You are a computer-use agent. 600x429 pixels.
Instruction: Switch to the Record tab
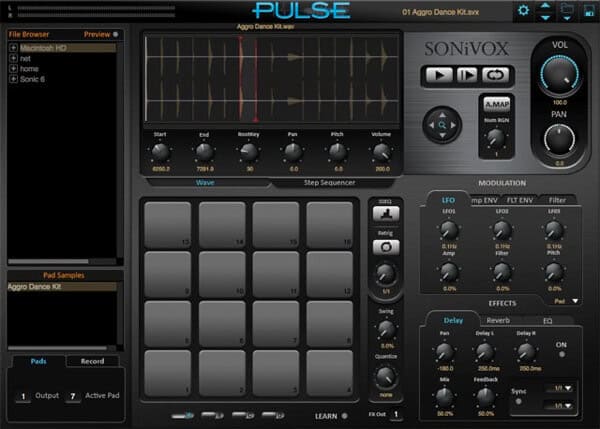(92, 361)
